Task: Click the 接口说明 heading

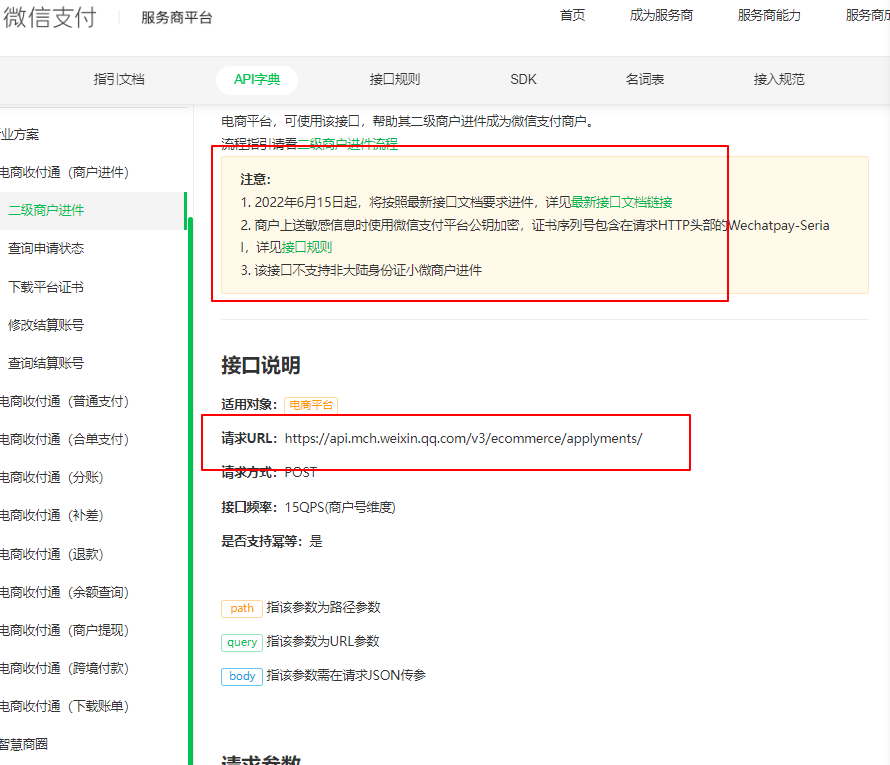Action: (x=261, y=365)
